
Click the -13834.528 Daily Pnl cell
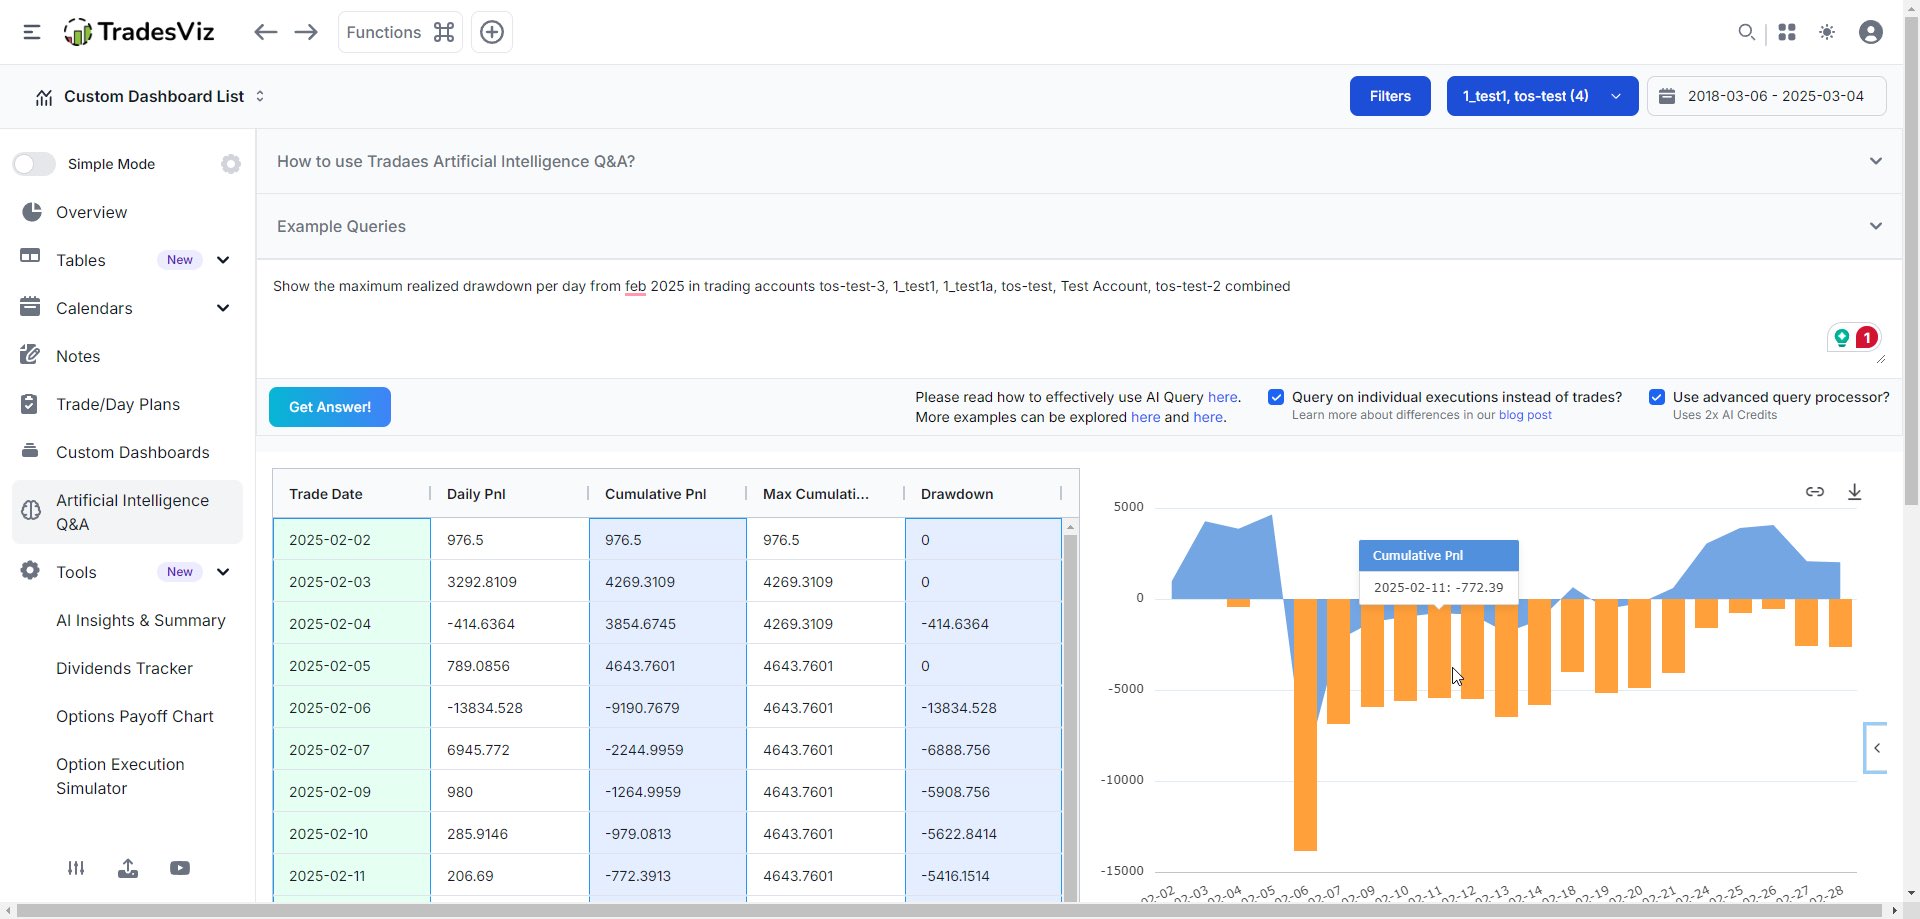click(x=509, y=708)
